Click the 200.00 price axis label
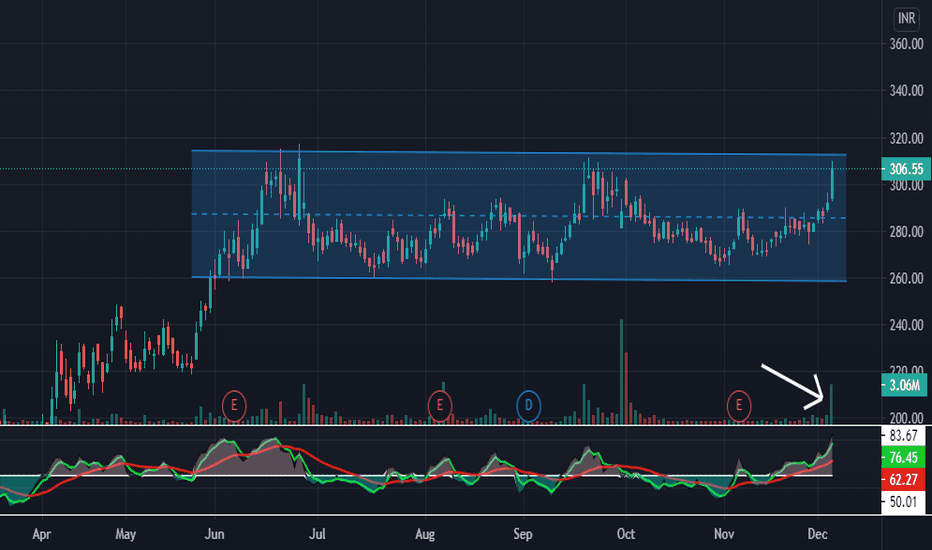Image resolution: width=932 pixels, height=550 pixels. pos(906,418)
